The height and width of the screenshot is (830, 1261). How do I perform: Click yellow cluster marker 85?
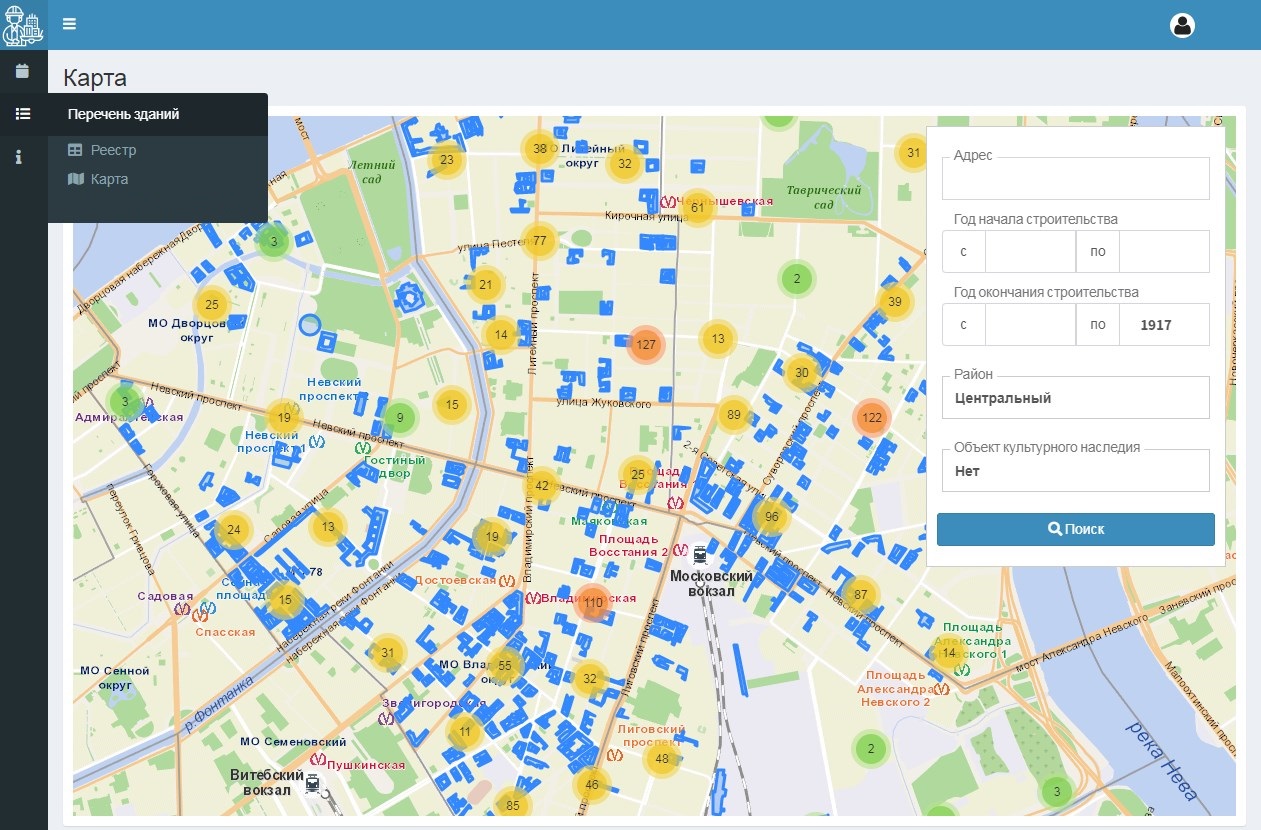[x=512, y=804]
